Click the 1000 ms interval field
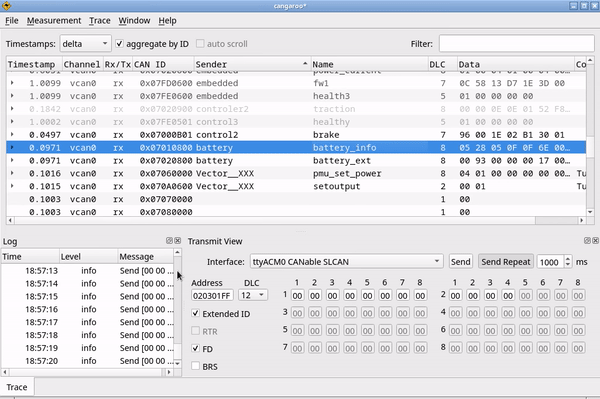The image size is (600, 399). coord(550,262)
